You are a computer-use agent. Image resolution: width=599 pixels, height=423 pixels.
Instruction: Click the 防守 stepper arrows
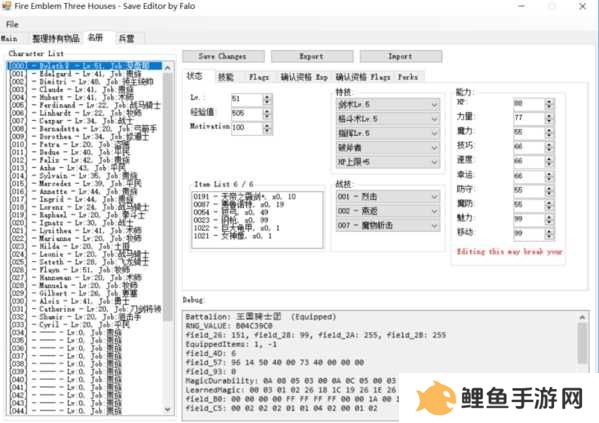click(549, 190)
